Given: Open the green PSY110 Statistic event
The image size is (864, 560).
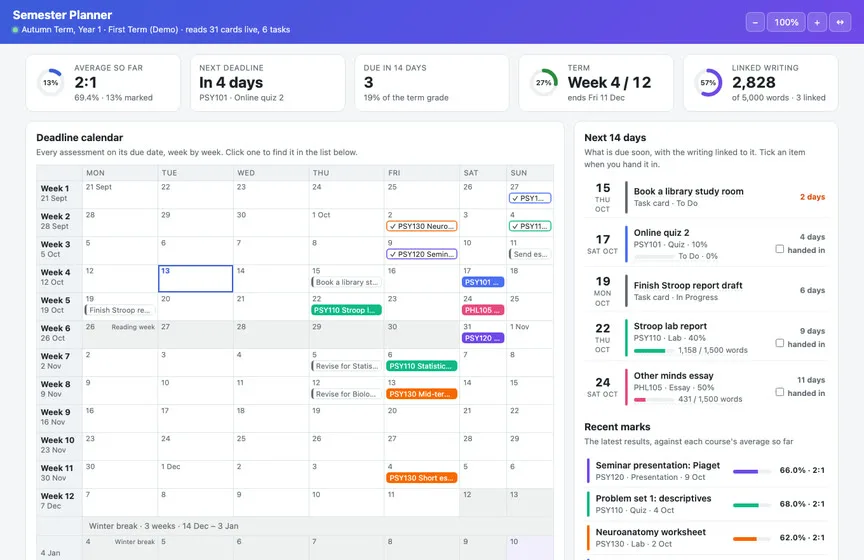Looking at the screenshot, I should 422,366.
